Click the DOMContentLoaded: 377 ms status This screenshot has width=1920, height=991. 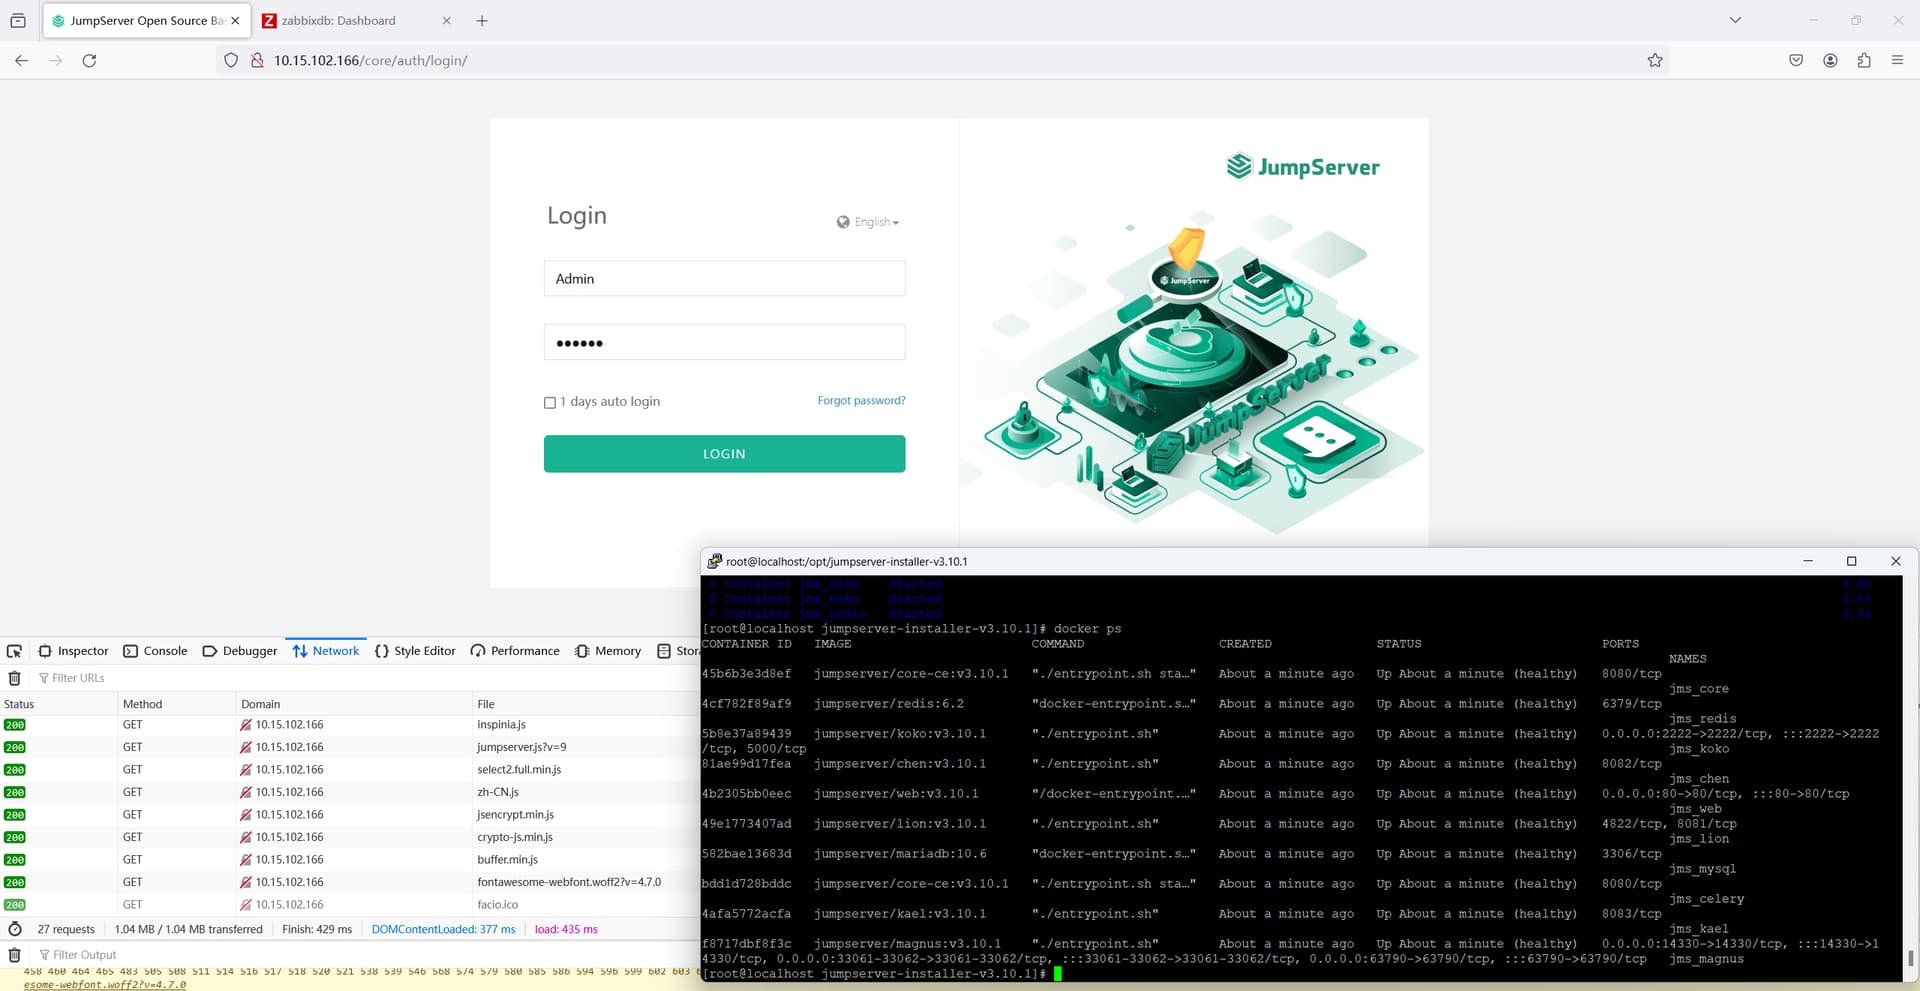(443, 929)
